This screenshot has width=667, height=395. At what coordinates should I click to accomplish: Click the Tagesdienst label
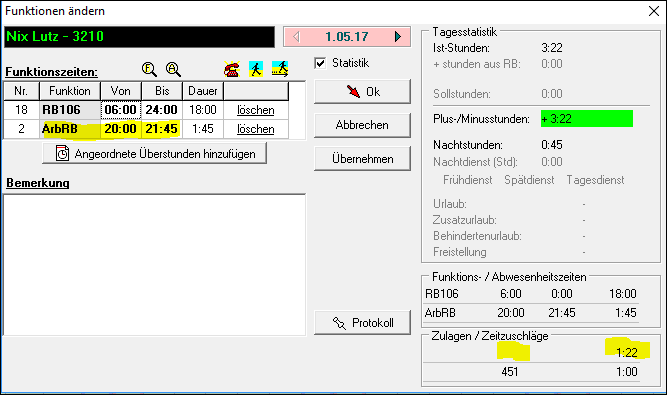click(x=595, y=180)
